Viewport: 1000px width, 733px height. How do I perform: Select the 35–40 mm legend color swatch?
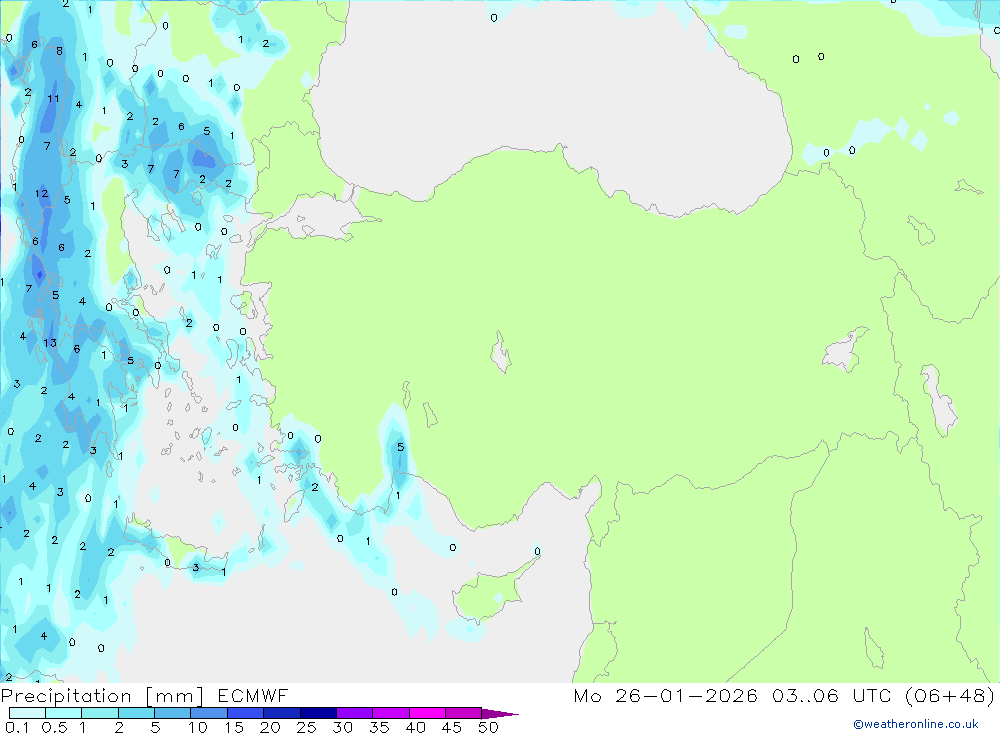(x=391, y=713)
